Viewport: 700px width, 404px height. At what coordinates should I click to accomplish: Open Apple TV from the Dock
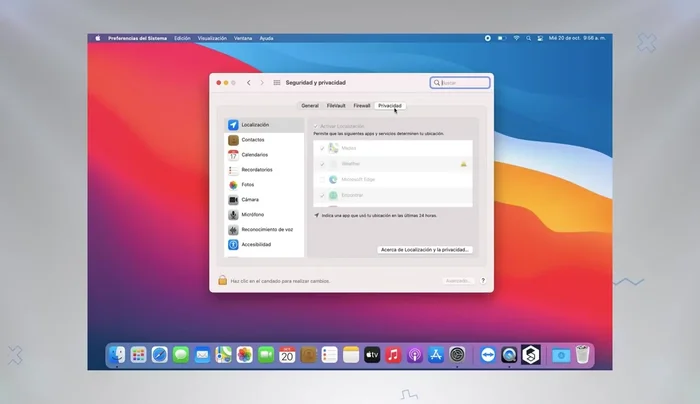click(x=372, y=355)
